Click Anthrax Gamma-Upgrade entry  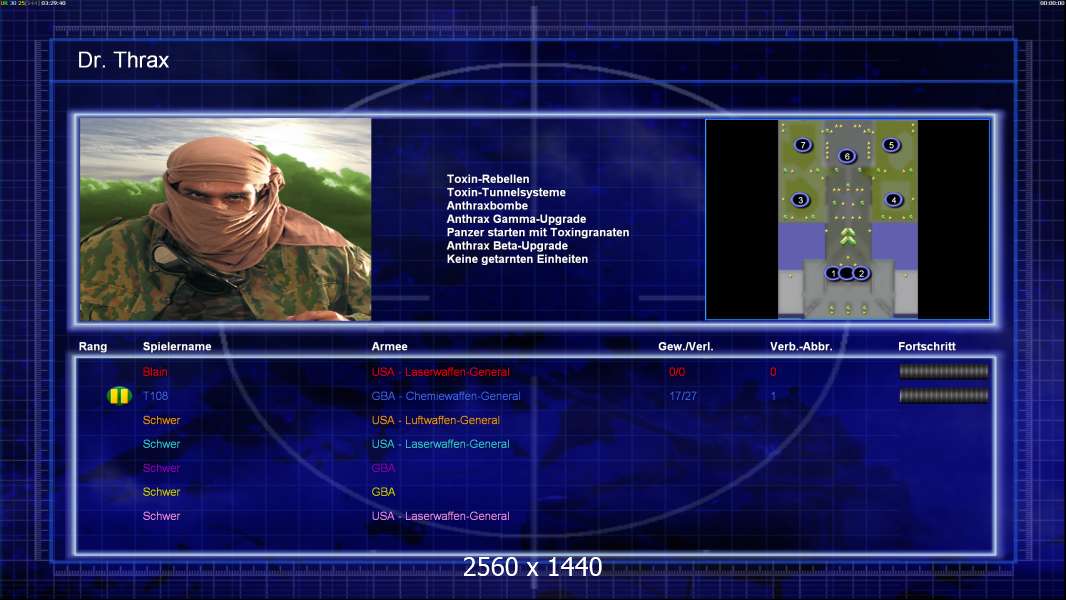516,219
